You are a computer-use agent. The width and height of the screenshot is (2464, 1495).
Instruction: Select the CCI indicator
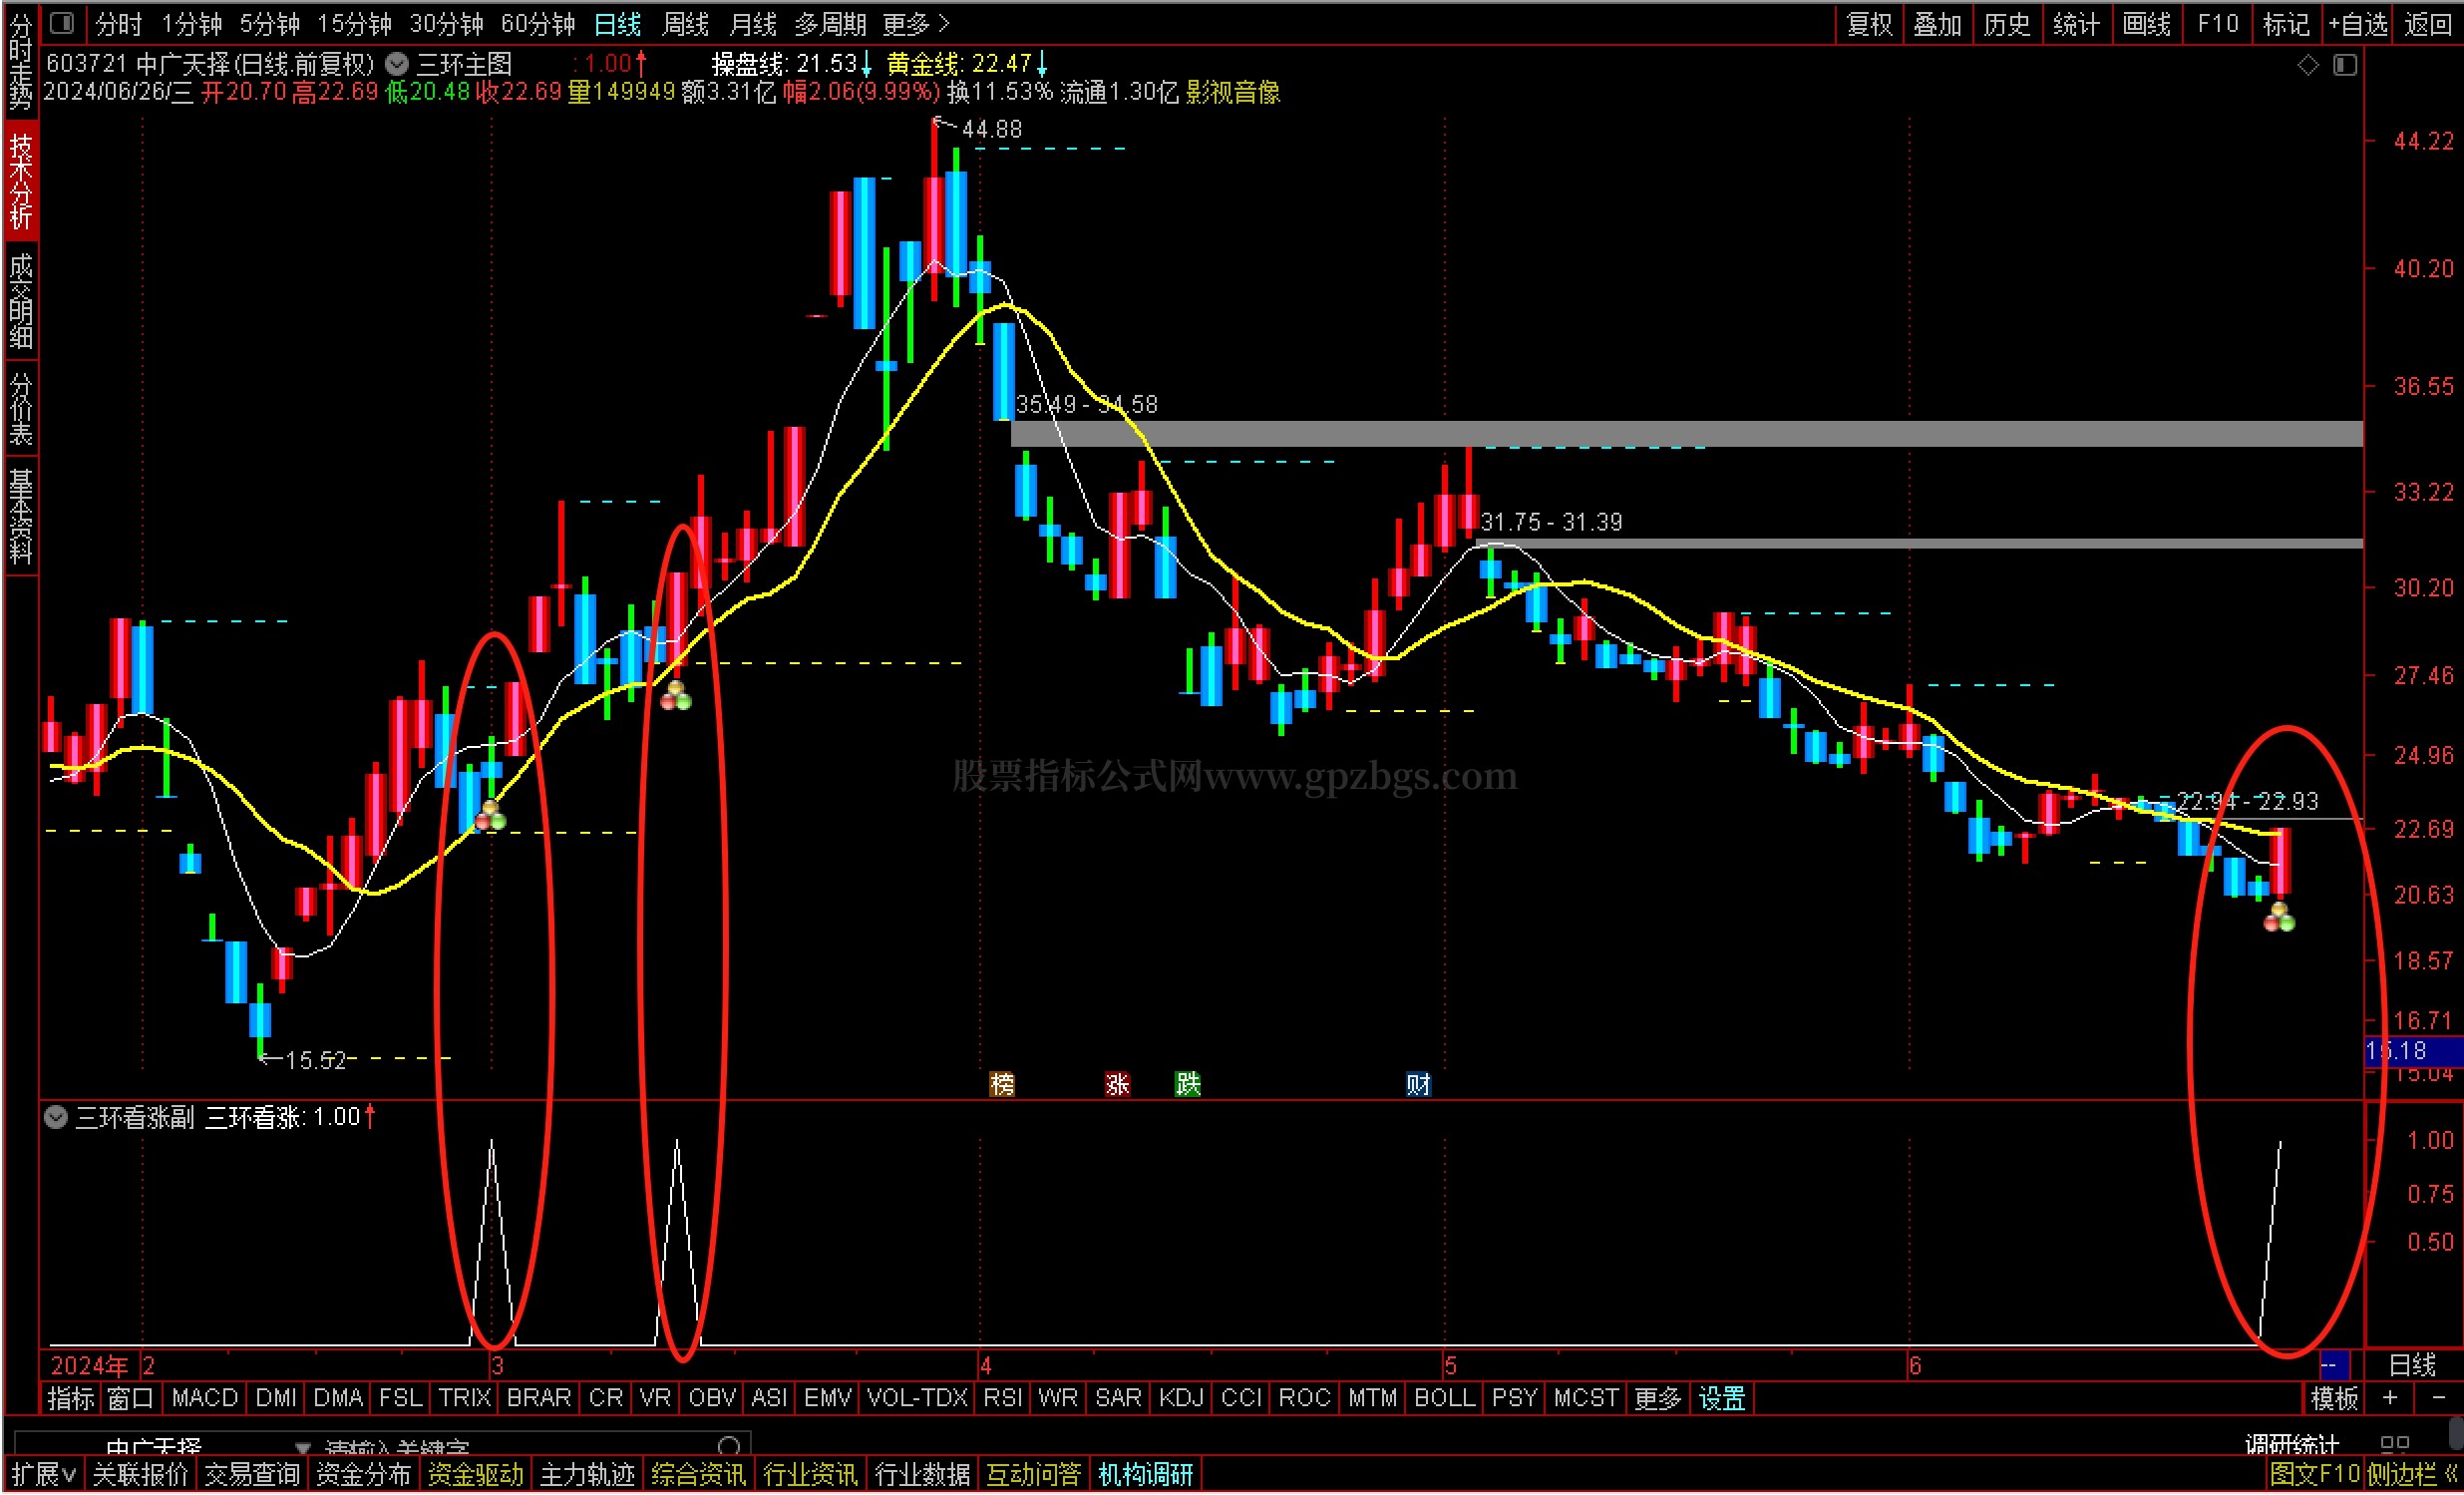click(x=1241, y=1398)
